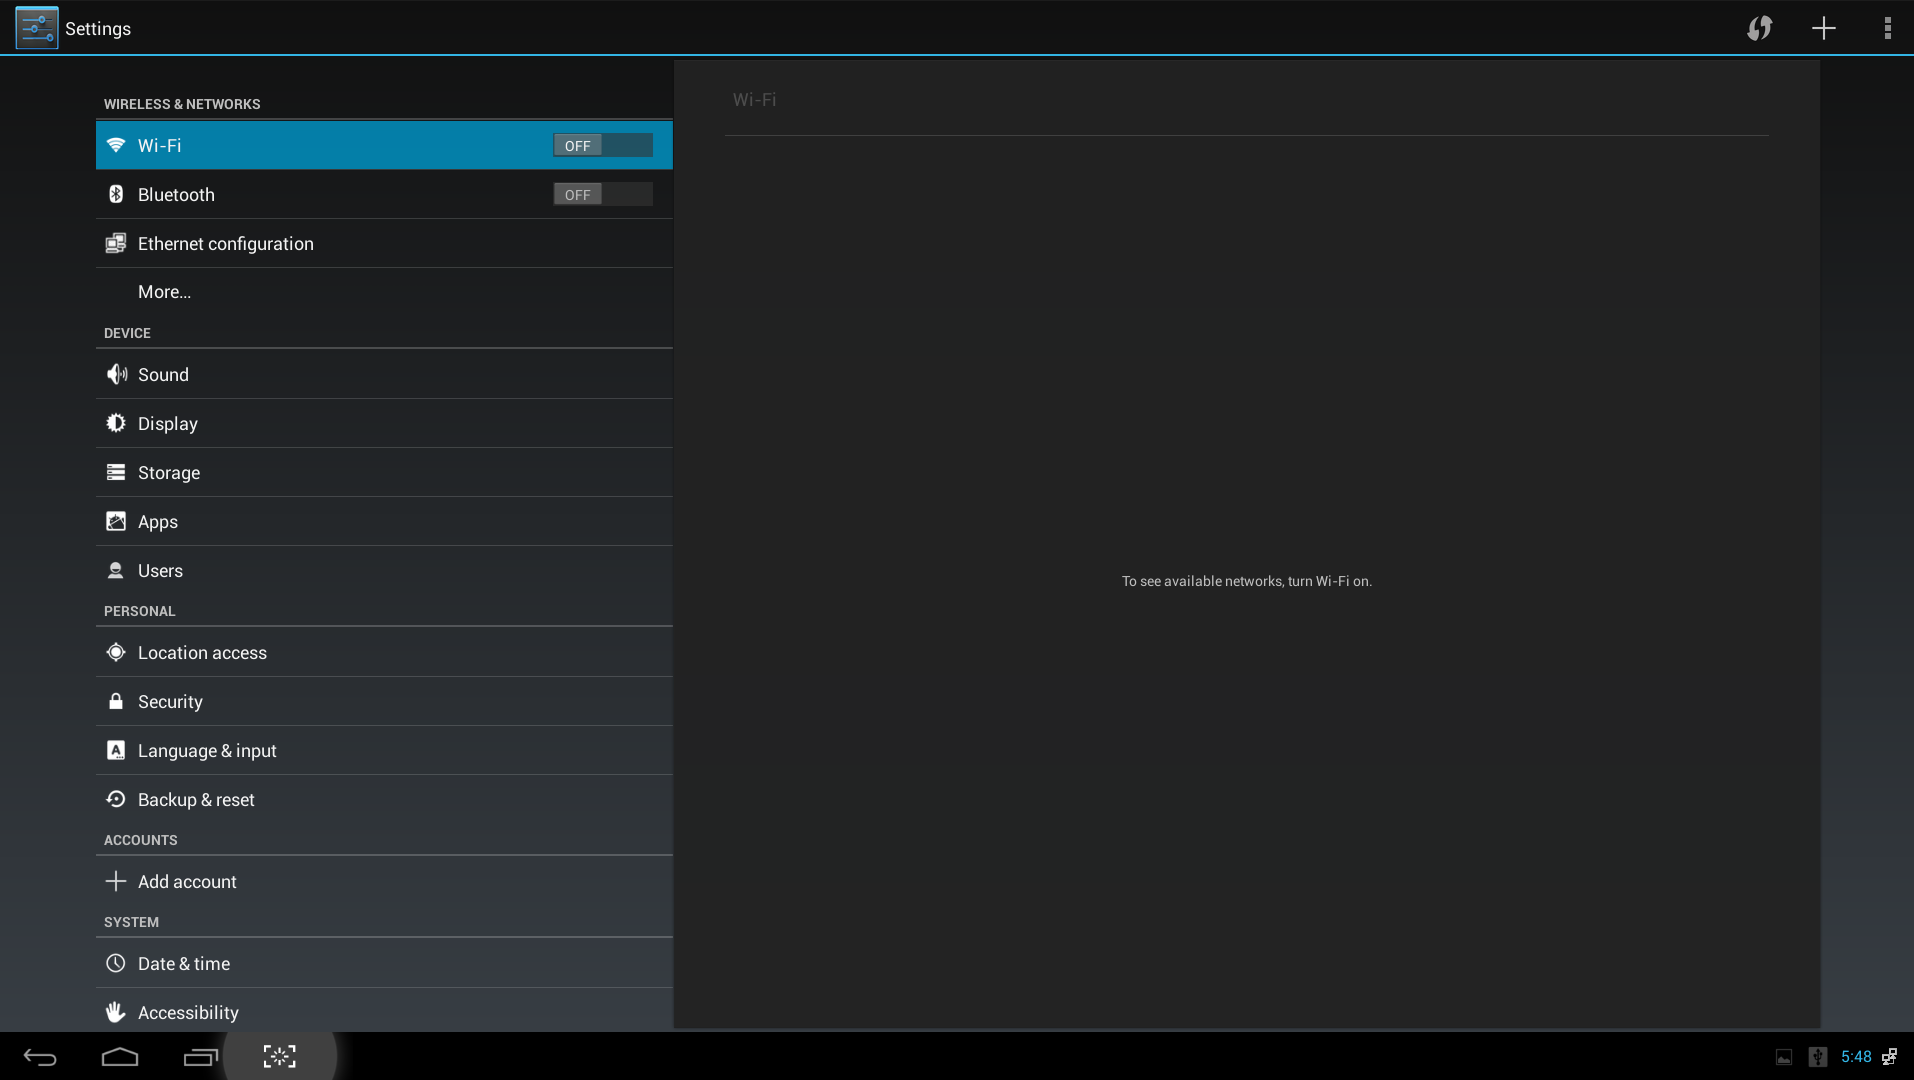Click the USB status icon in tray
1914x1080 pixels.
tap(1818, 1057)
